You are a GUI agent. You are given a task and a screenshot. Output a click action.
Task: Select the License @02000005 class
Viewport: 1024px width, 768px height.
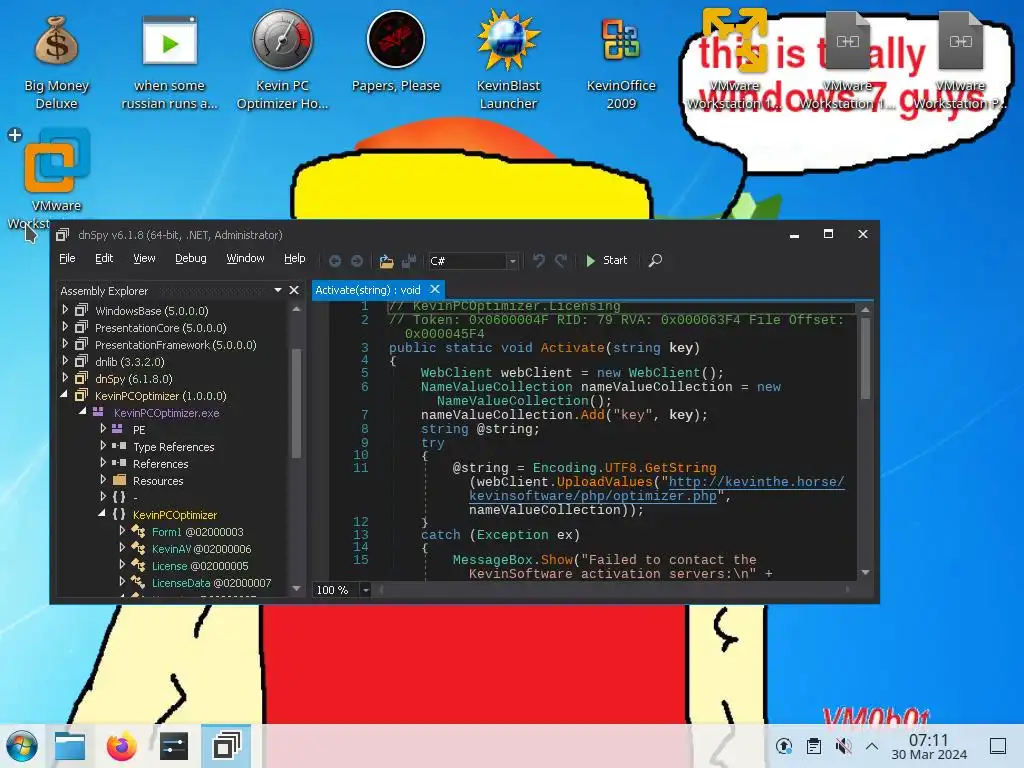[200, 566]
